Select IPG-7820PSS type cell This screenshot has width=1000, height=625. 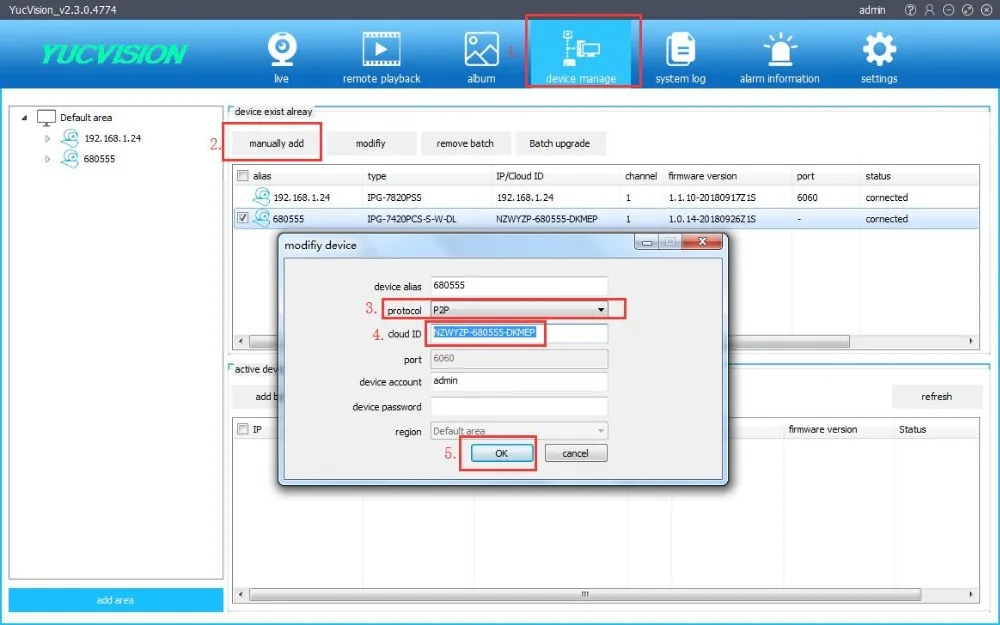[394, 198]
